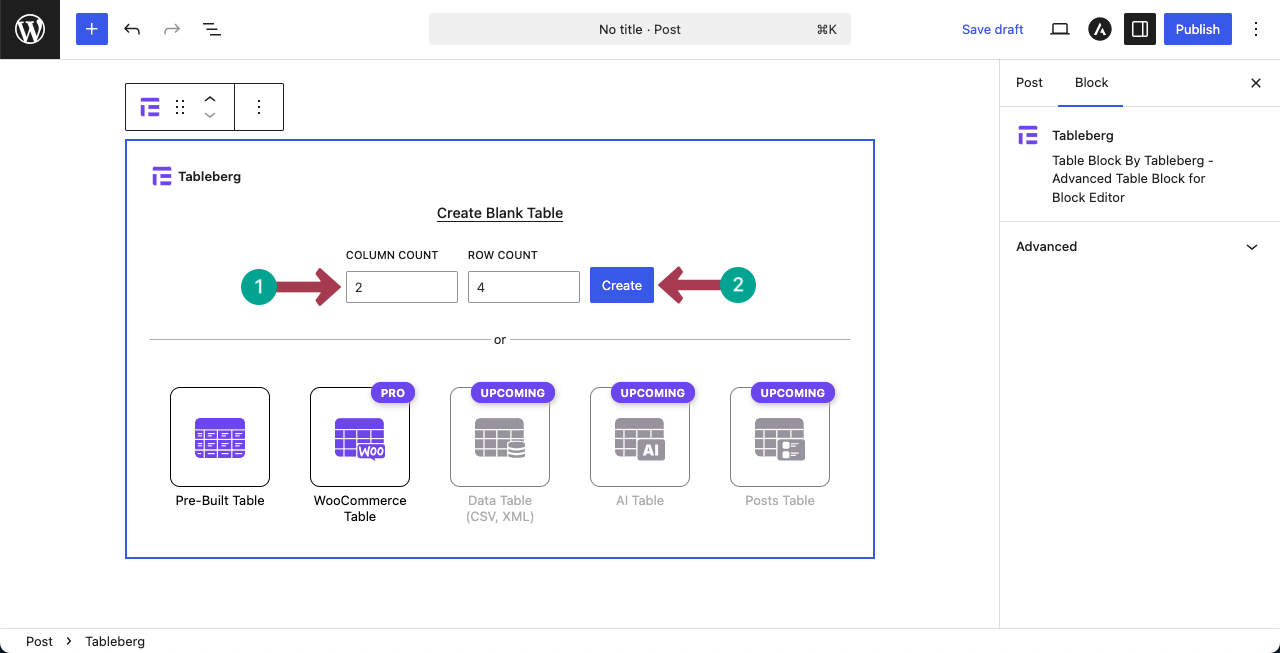
Task: Click the Create Blank Table heading
Action: [x=500, y=213]
